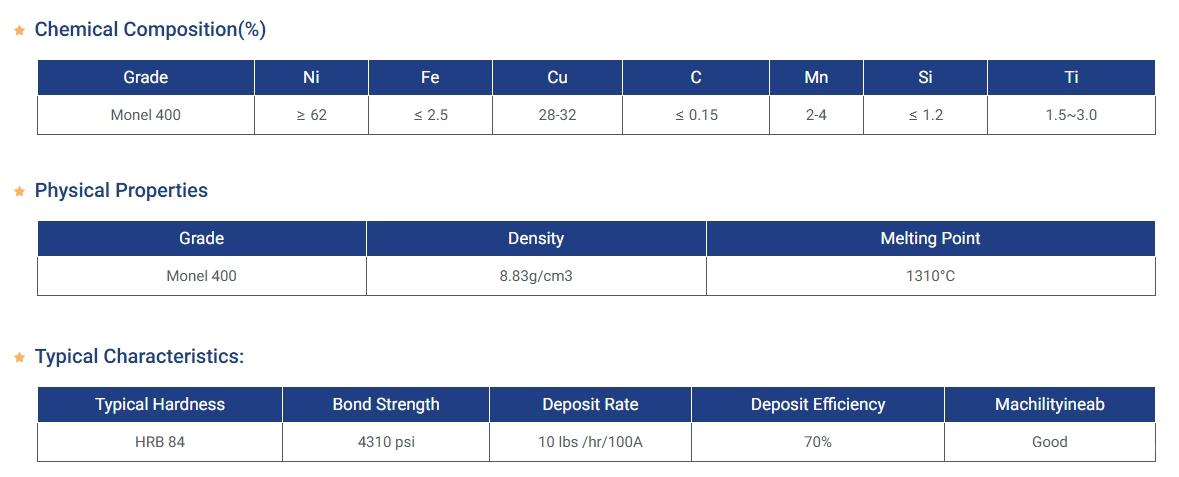The image size is (1179, 477).
Task: Click the Ti column header
Action: click(x=1071, y=77)
